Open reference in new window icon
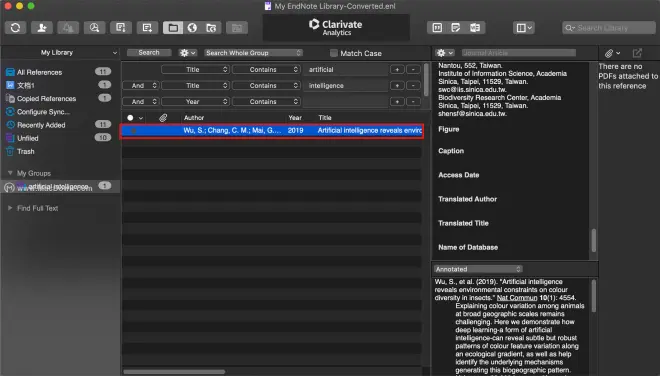 click(x=637, y=53)
